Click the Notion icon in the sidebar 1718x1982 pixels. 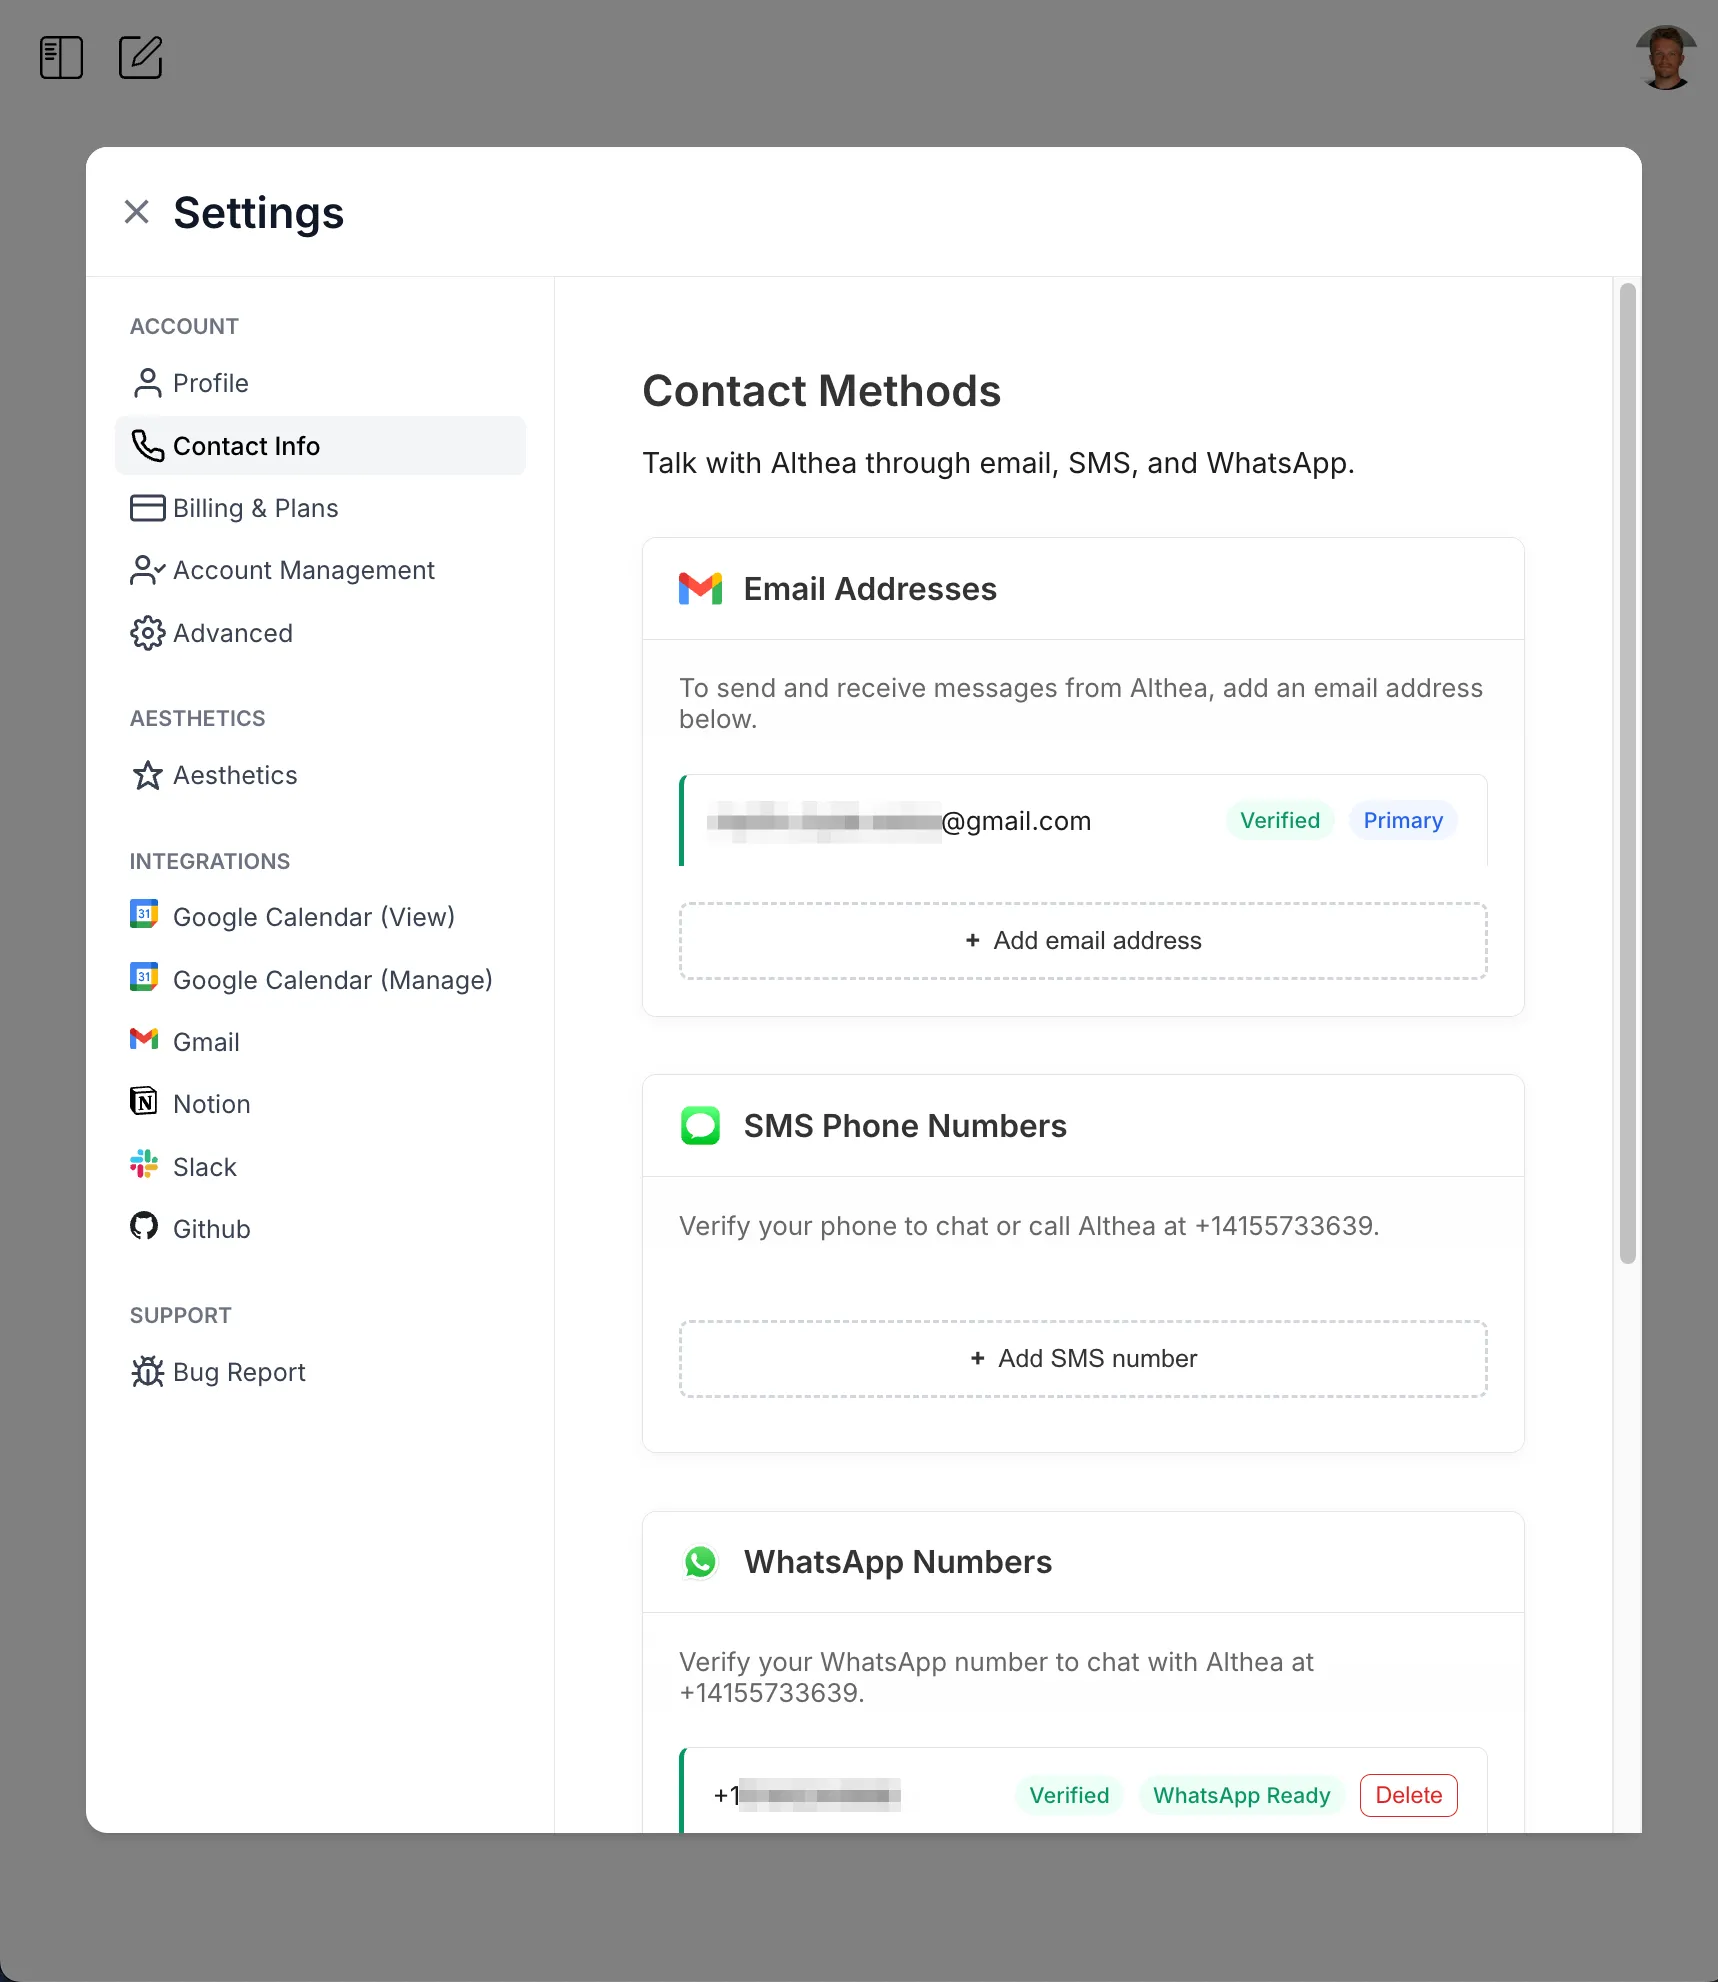pyautogui.click(x=144, y=1101)
